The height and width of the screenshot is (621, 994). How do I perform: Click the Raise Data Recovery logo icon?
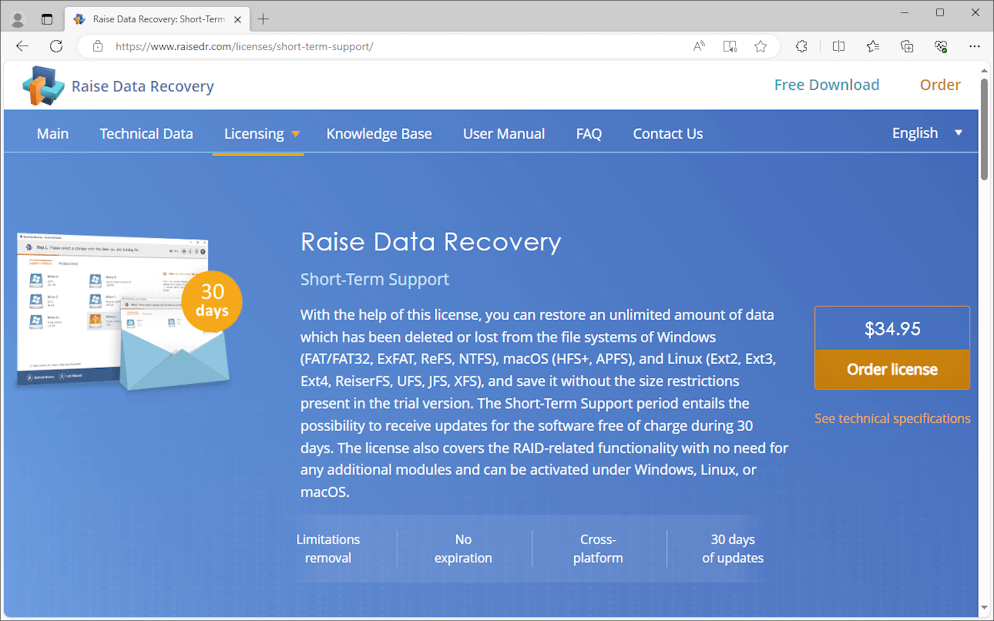click(42, 86)
